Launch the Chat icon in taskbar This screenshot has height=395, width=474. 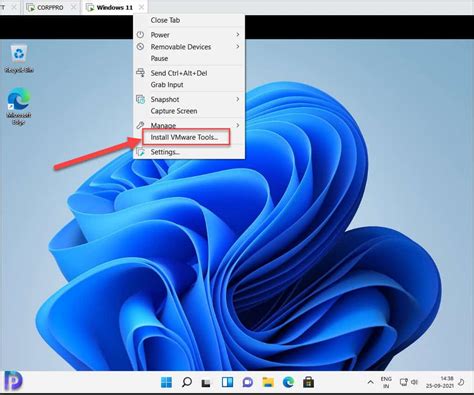(x=248, y=382)
